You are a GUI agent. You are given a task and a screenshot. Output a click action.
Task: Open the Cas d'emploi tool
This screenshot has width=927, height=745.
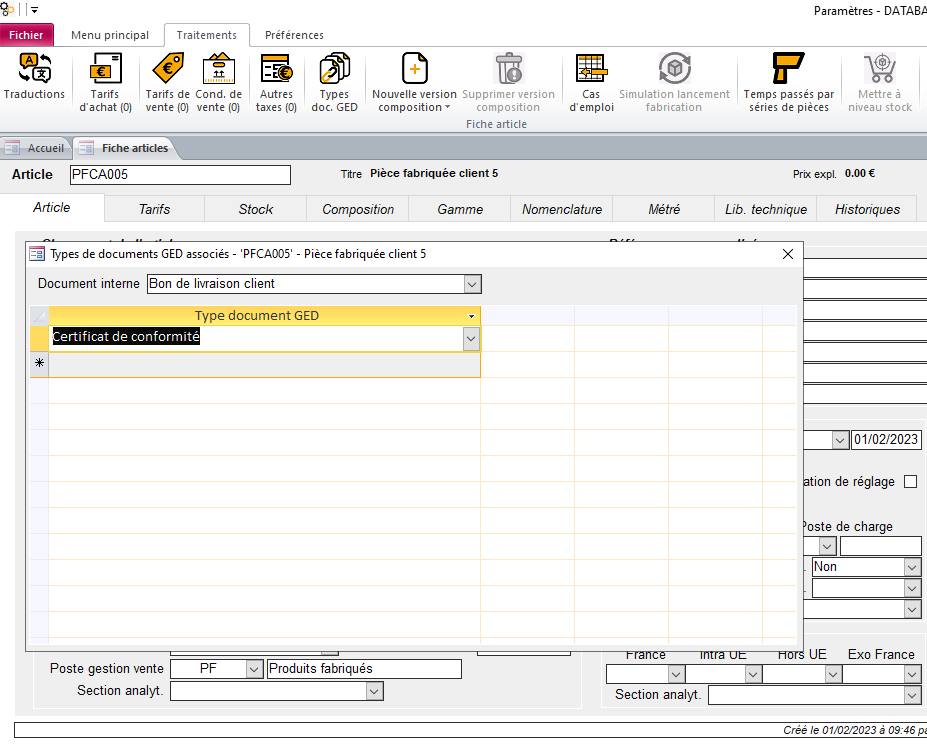coord(591,70)
